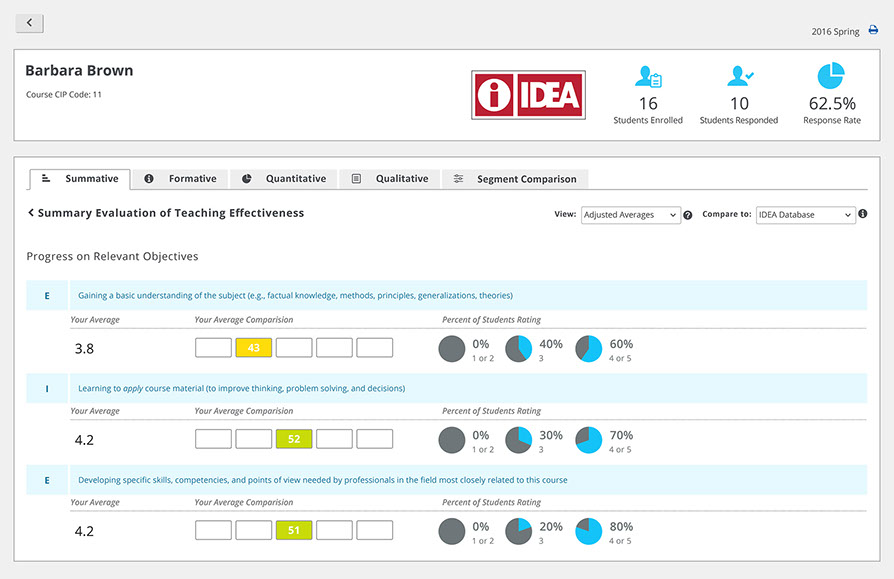Open the Segment Comparison tab
The height and width of the screenshot is (579, 894).
pyautogui.click(x=515, y=179)
